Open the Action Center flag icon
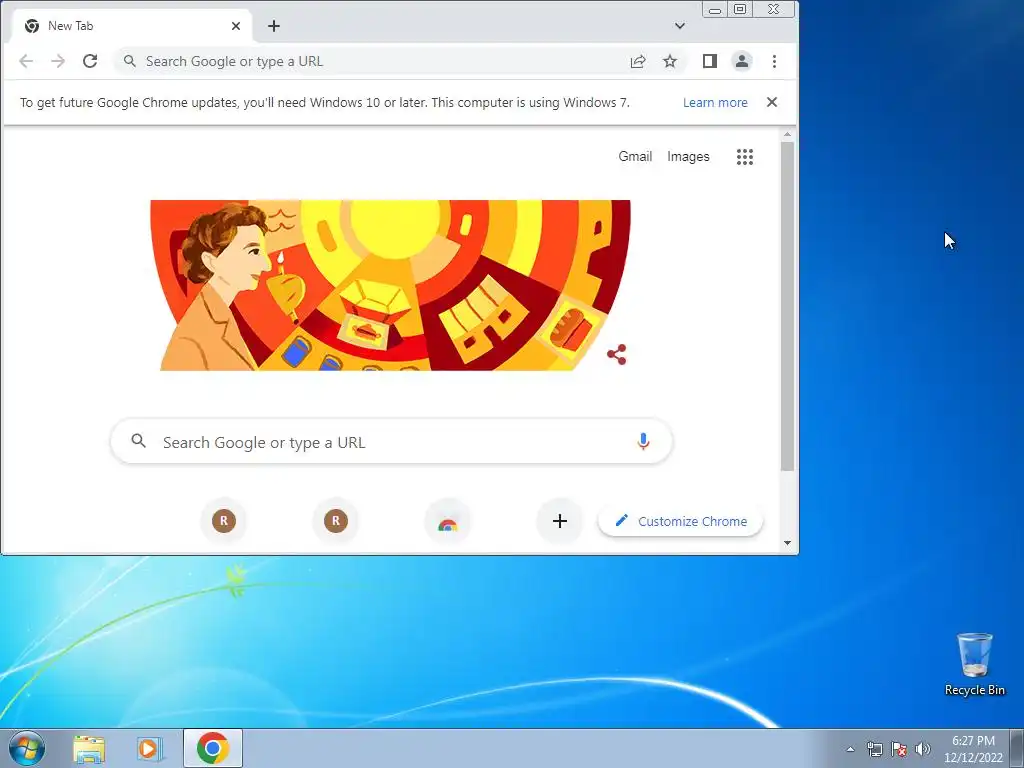 pos(899,749)
